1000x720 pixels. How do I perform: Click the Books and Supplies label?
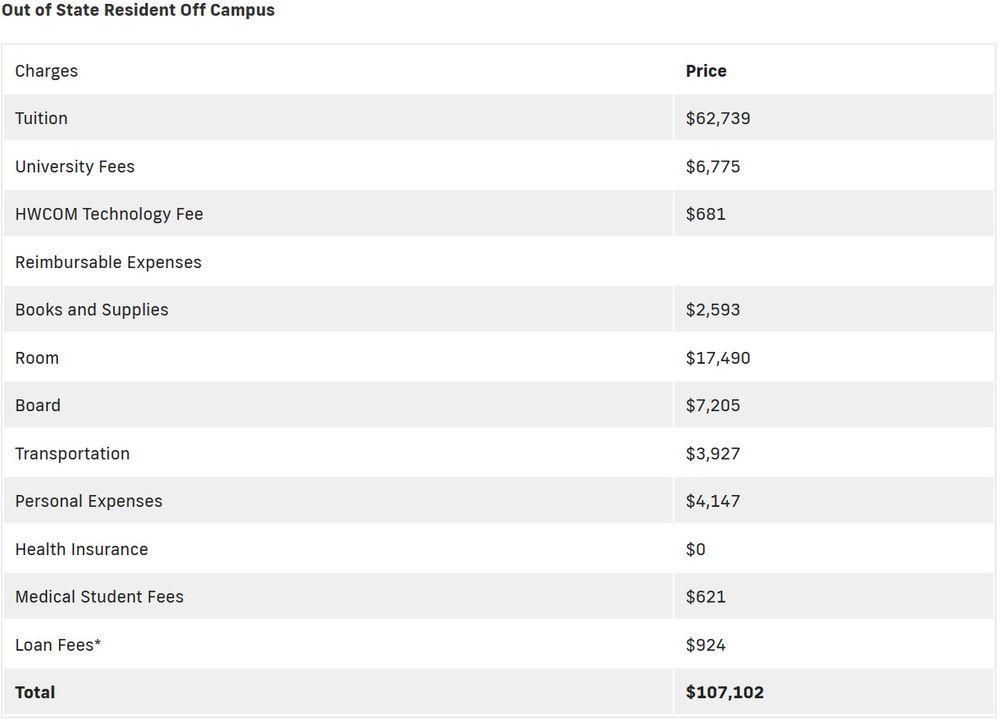point(92,310)
